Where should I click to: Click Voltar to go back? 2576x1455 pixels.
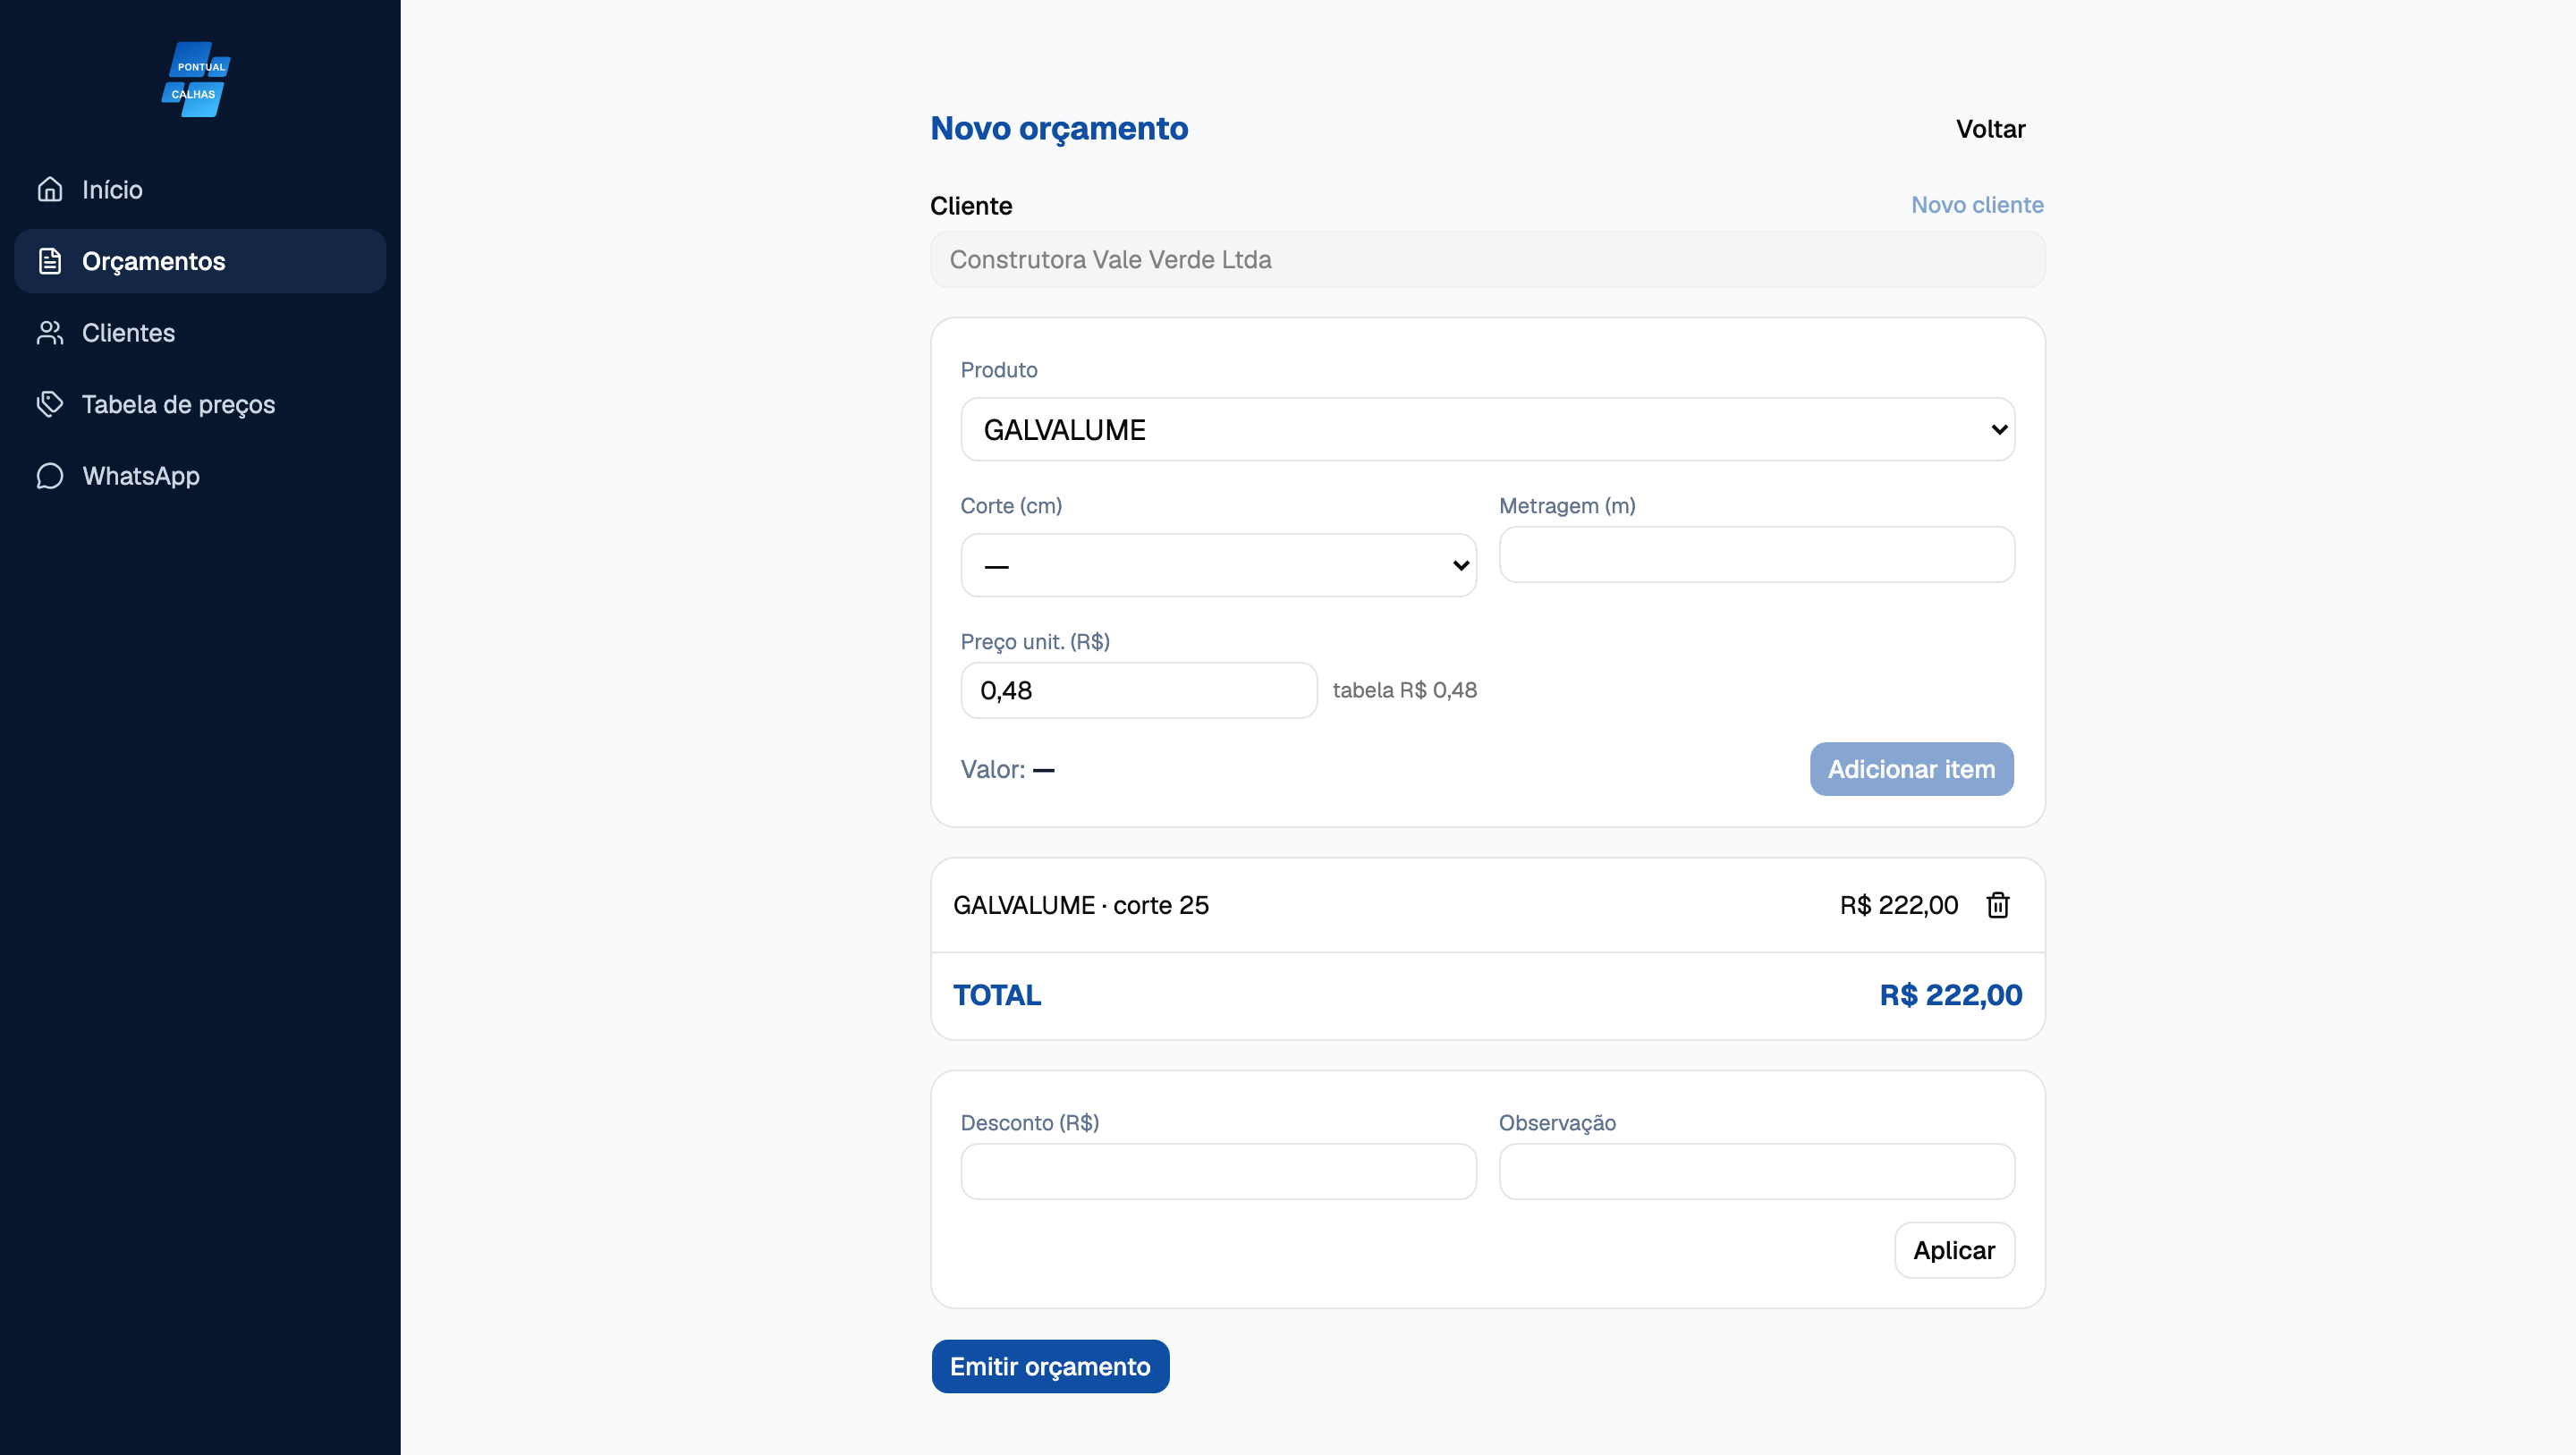pos(1990,129)
